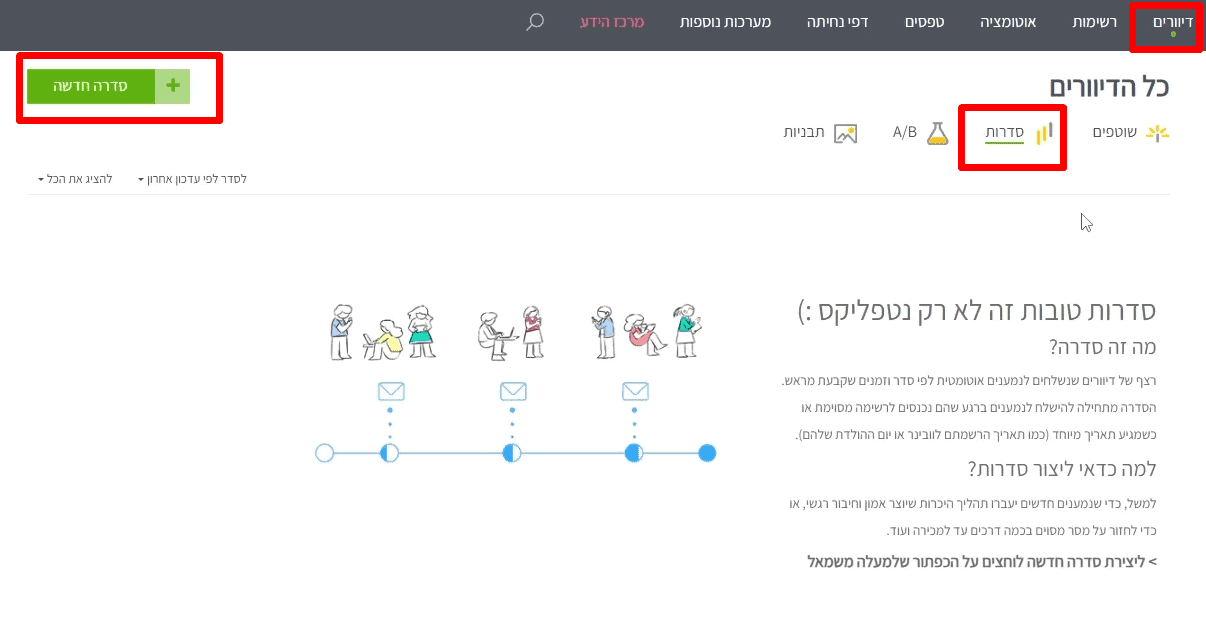Click the leftmost envelope icon in illustration
Image resolution: width=1206 pixels, height=641 pixels.
pyautogui.click(x=389, y=390)
